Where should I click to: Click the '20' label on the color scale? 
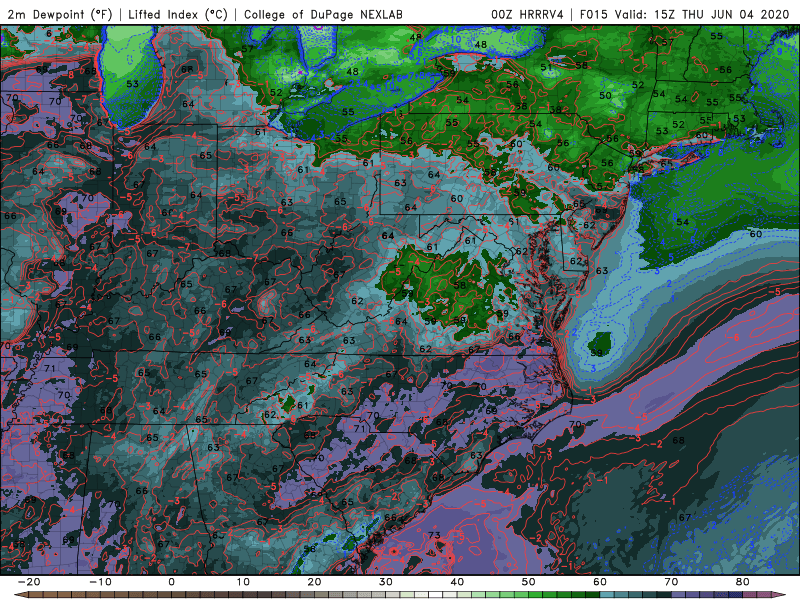(314, 582)
